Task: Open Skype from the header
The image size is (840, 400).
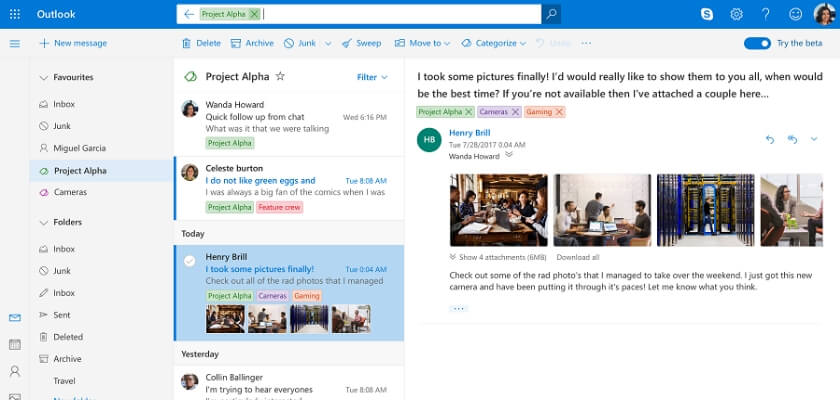Action: [707, 14]
